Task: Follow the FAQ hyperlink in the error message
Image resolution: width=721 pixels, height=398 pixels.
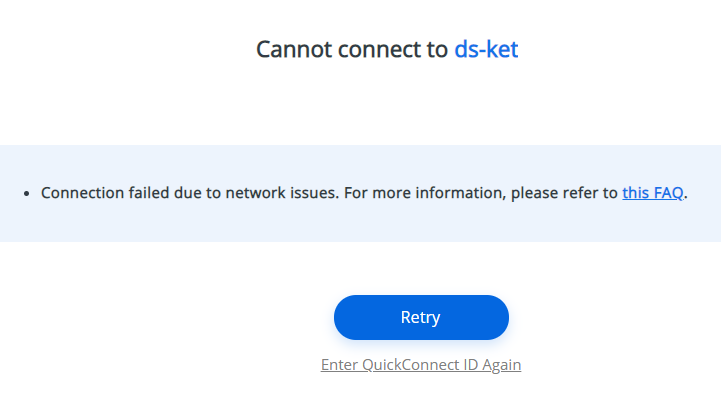Action: point(652,193)
